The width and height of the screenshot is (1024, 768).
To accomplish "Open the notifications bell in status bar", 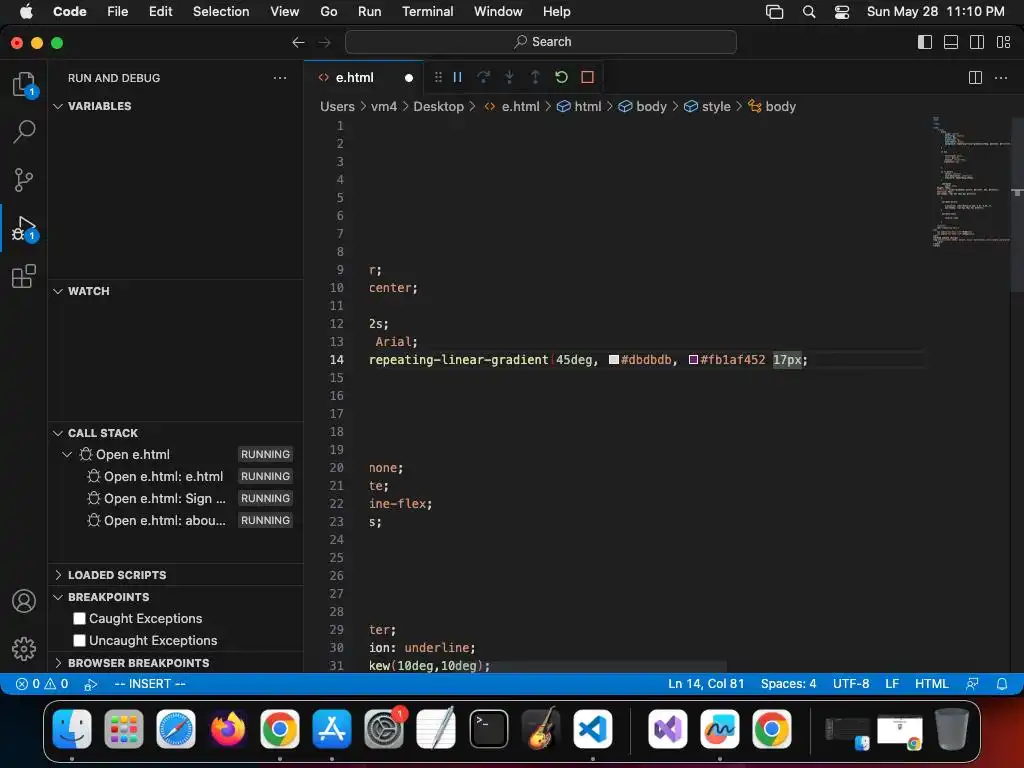I will [x=1002, y=684].
